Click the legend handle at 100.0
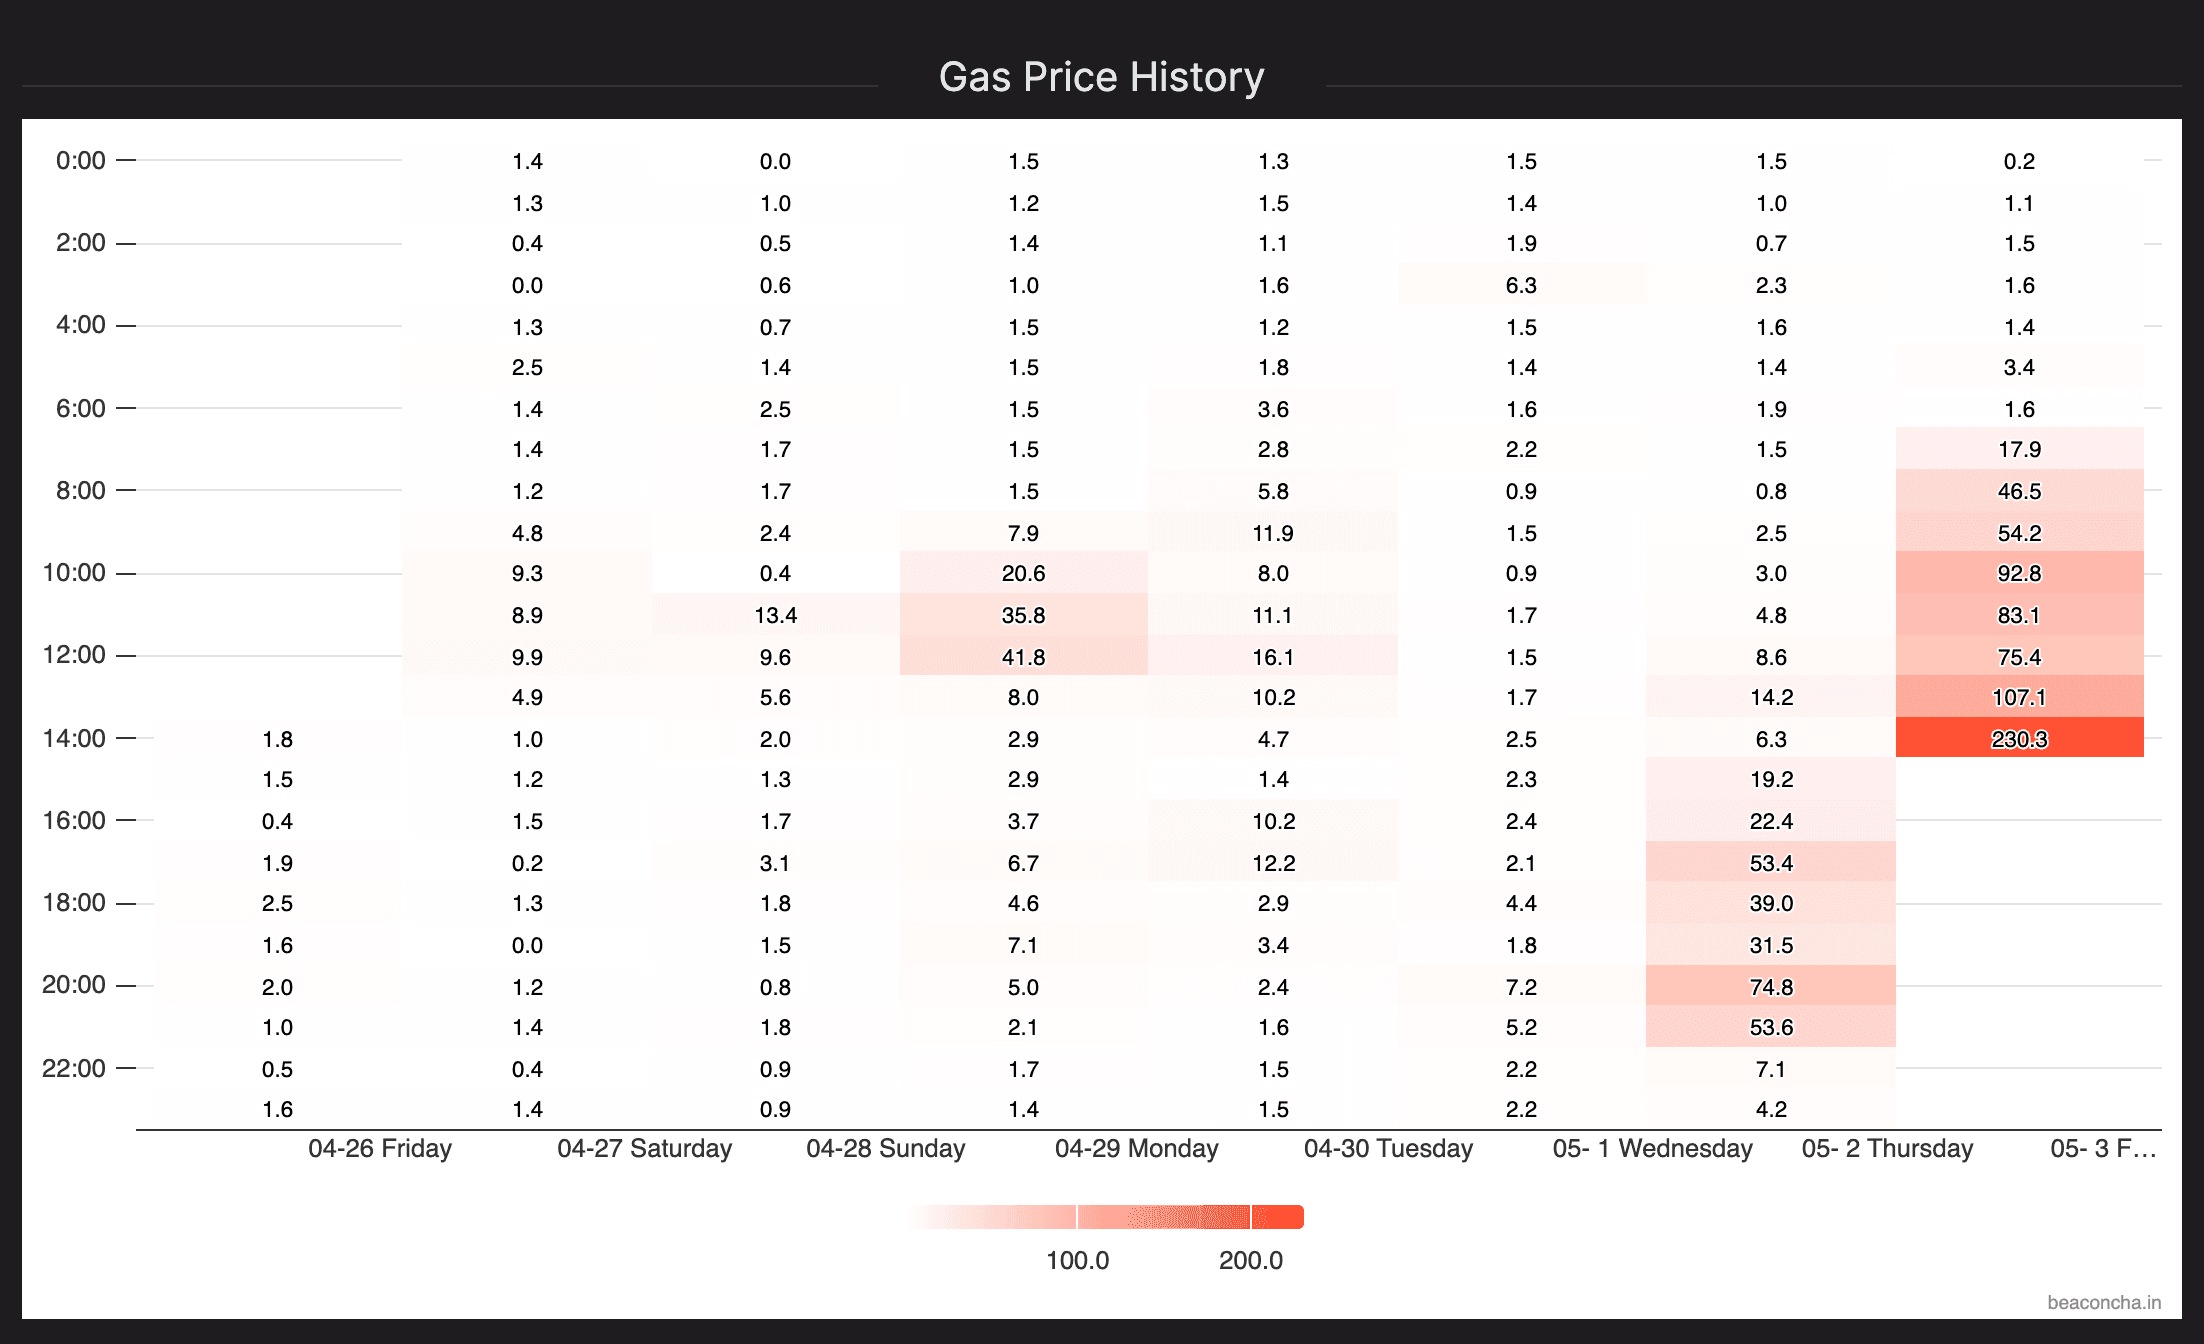 pos(1077,1217)
